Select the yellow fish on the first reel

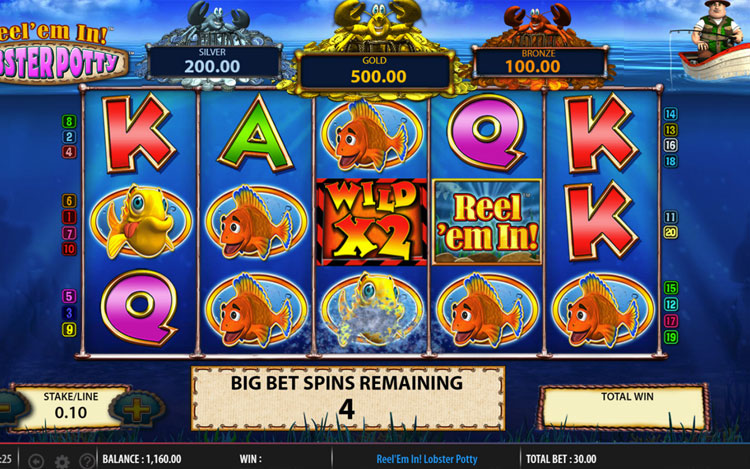tap(141, 221)
